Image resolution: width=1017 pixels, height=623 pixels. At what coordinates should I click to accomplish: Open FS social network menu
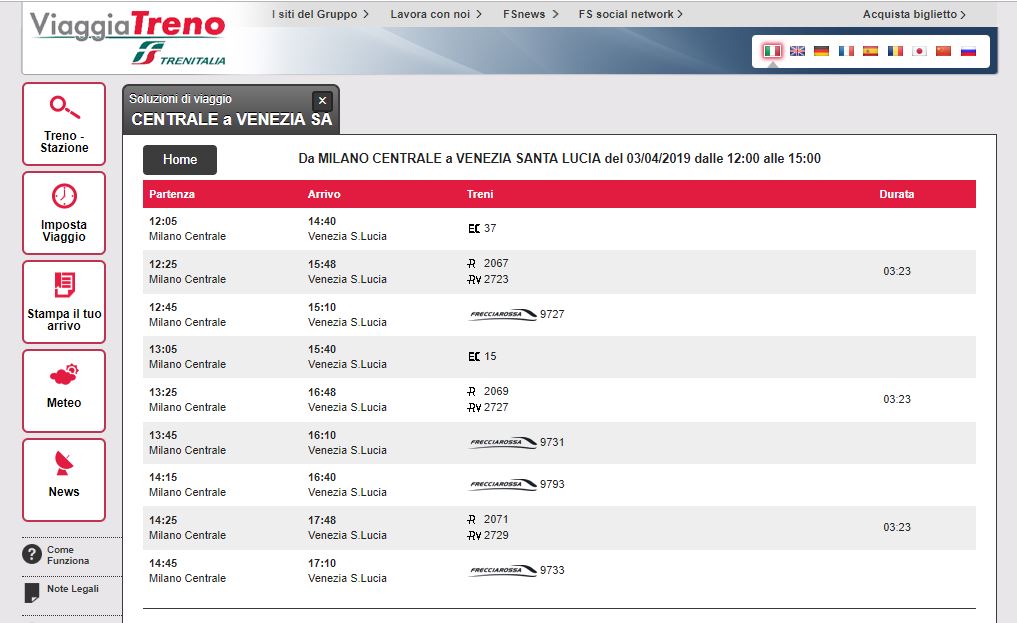[x=631, y=14]
